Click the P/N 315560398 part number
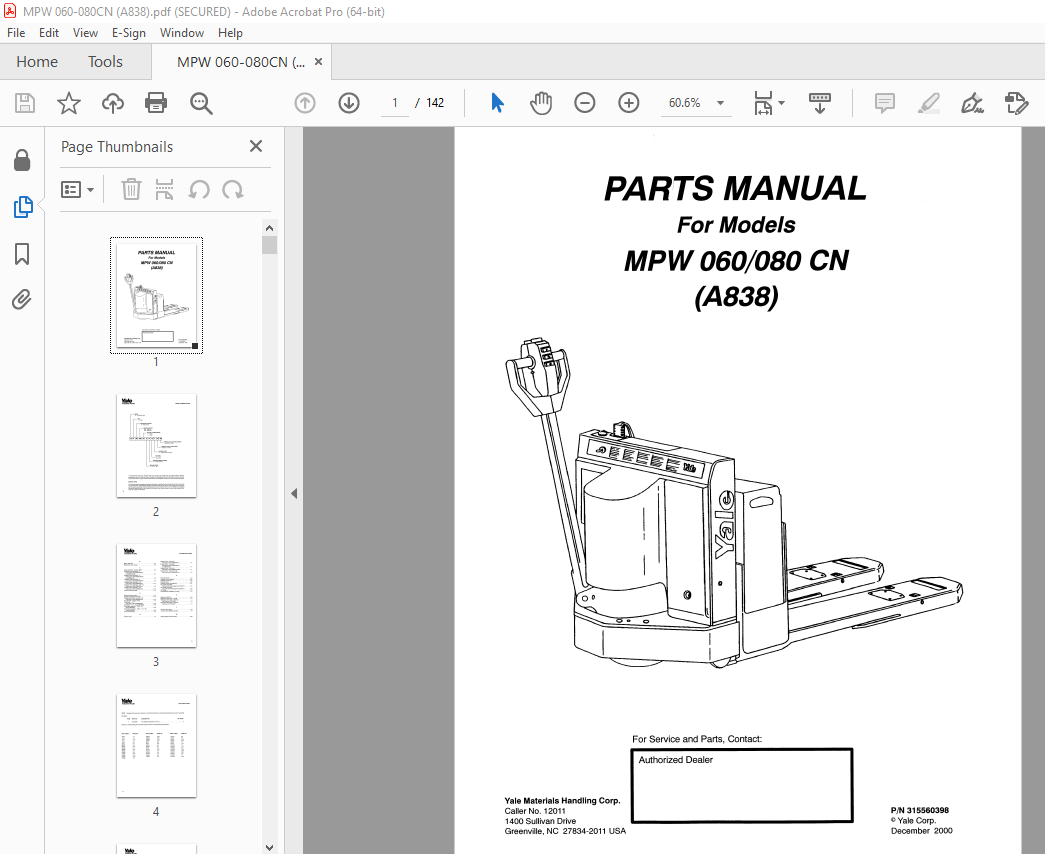This screenshot has height=854, width=1045. (x=920, y=811)
